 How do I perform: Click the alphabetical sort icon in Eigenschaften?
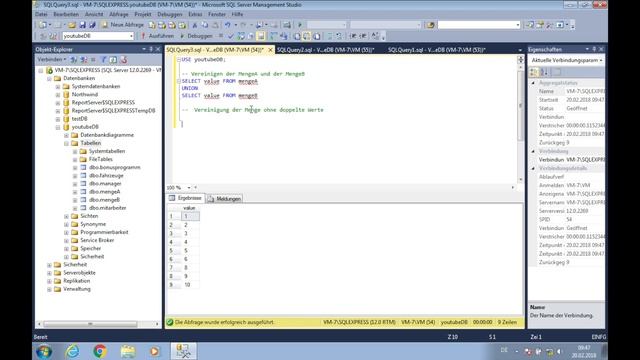544,72
